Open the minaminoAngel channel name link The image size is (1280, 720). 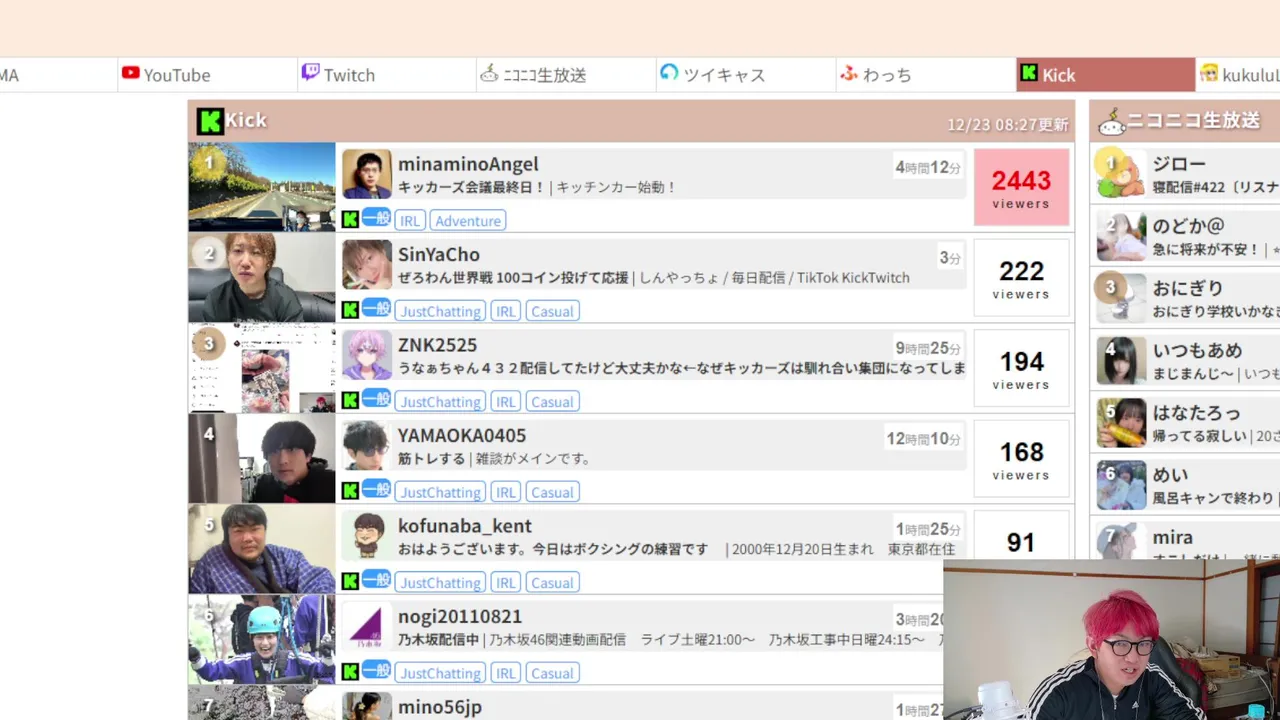point(468,164)
